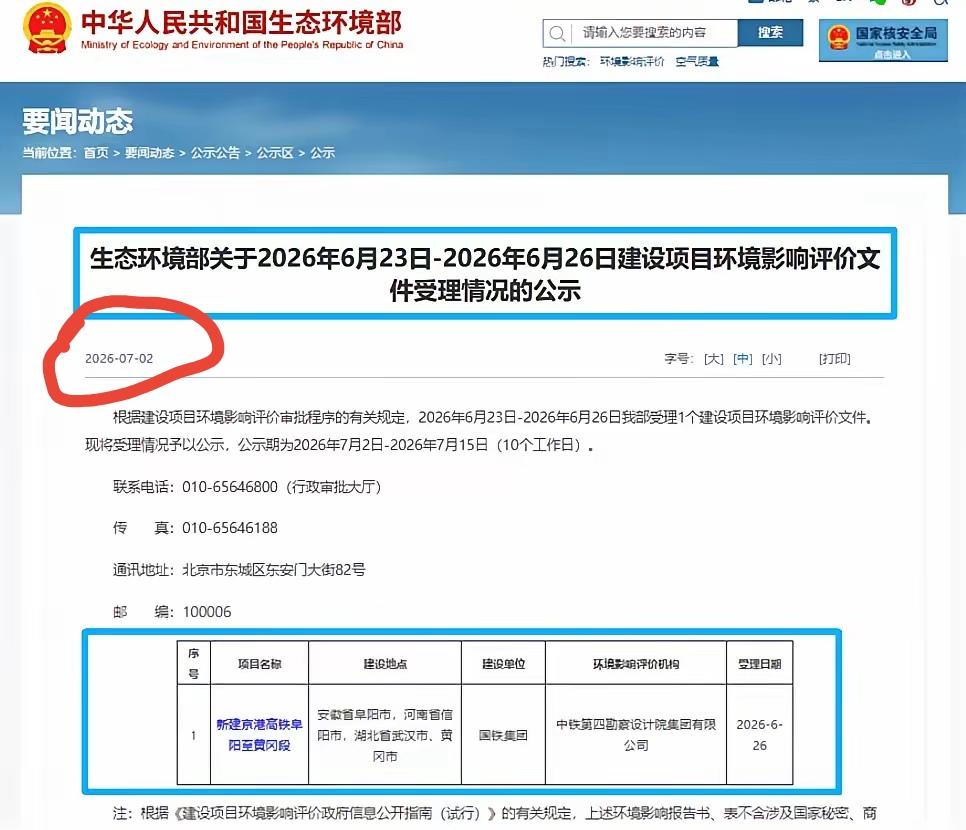Click the article title 生态环境部关于2026年6月23日
The height and width of the screenshot is (830, 966).
(x=485, y=274)
